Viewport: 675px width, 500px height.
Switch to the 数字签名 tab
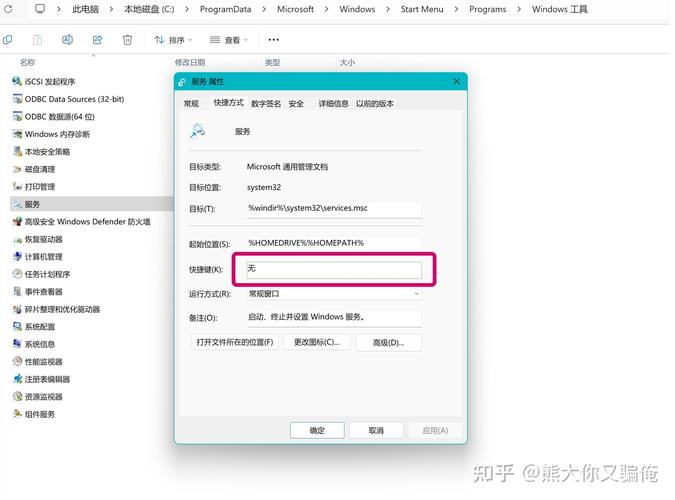(x=266, y=103)
